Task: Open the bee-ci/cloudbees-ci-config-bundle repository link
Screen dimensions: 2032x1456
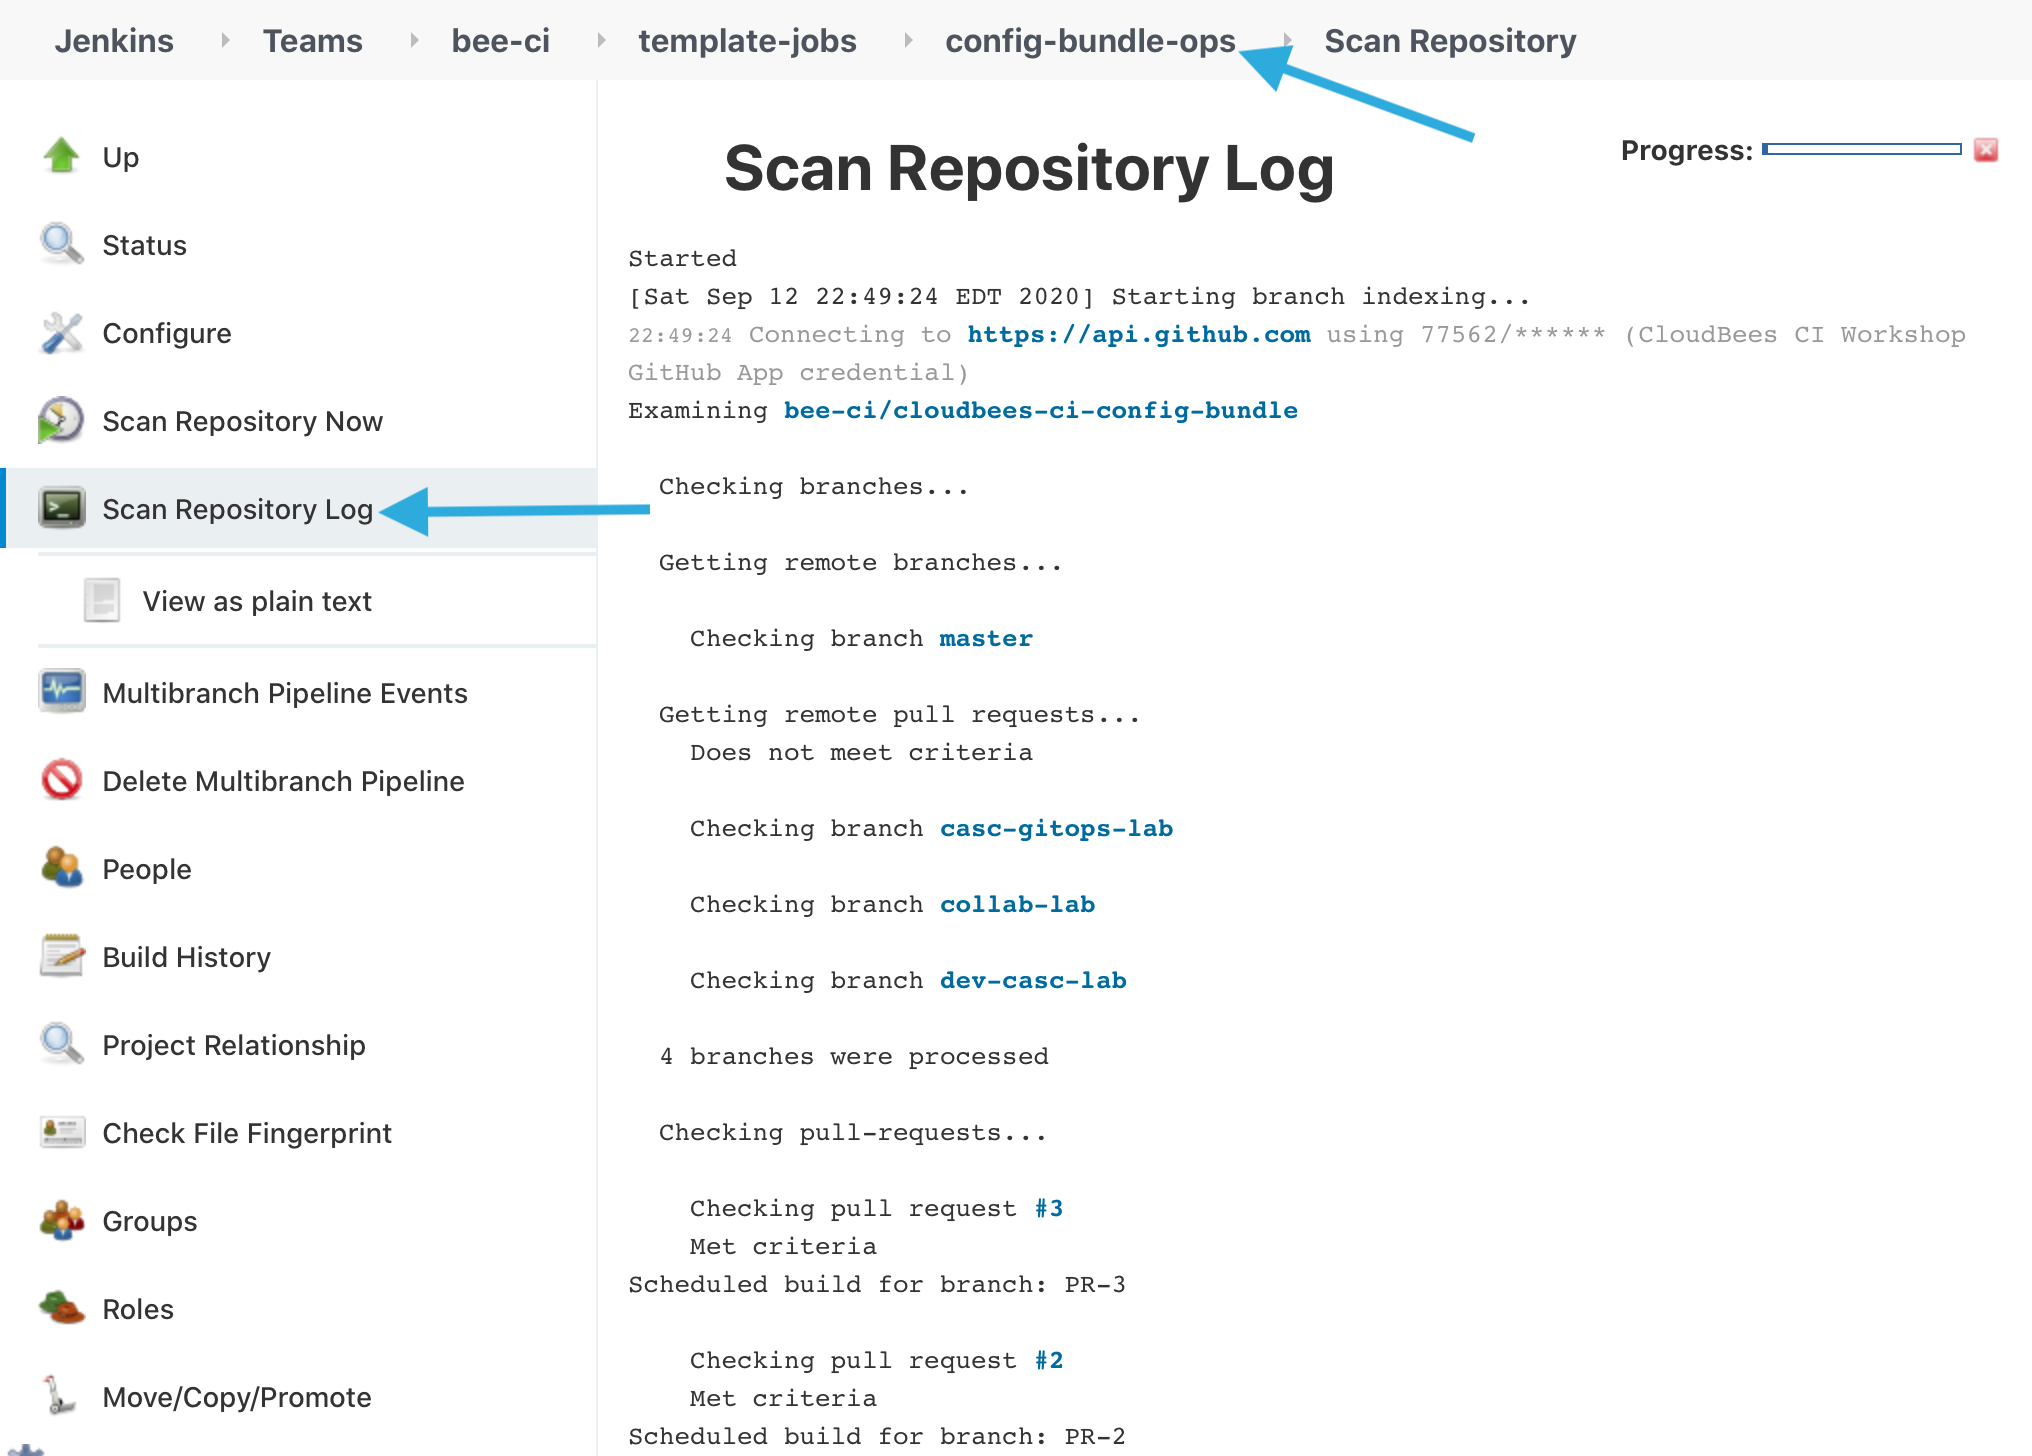Action: point(1040,410)
